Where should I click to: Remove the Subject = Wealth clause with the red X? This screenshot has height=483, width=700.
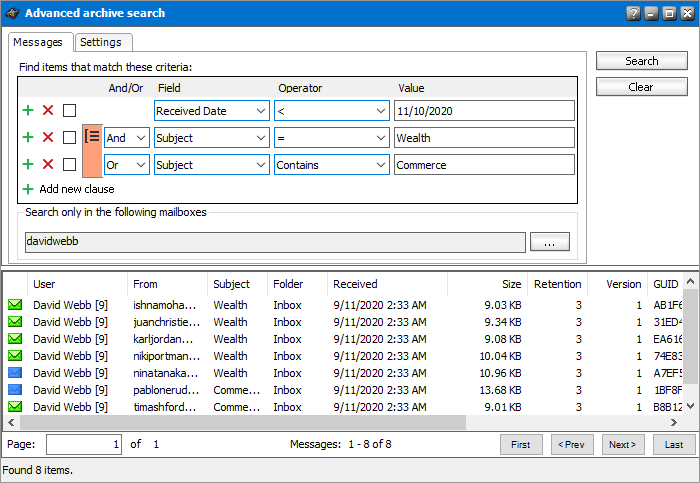(48, 138)
